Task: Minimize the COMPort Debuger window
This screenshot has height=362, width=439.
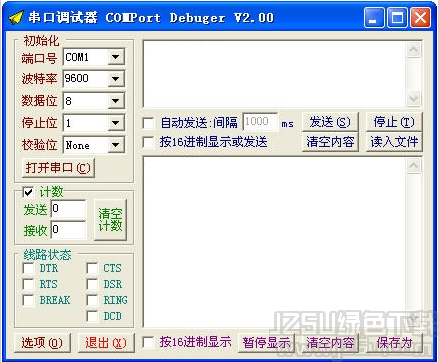Action: pos(374,17)
